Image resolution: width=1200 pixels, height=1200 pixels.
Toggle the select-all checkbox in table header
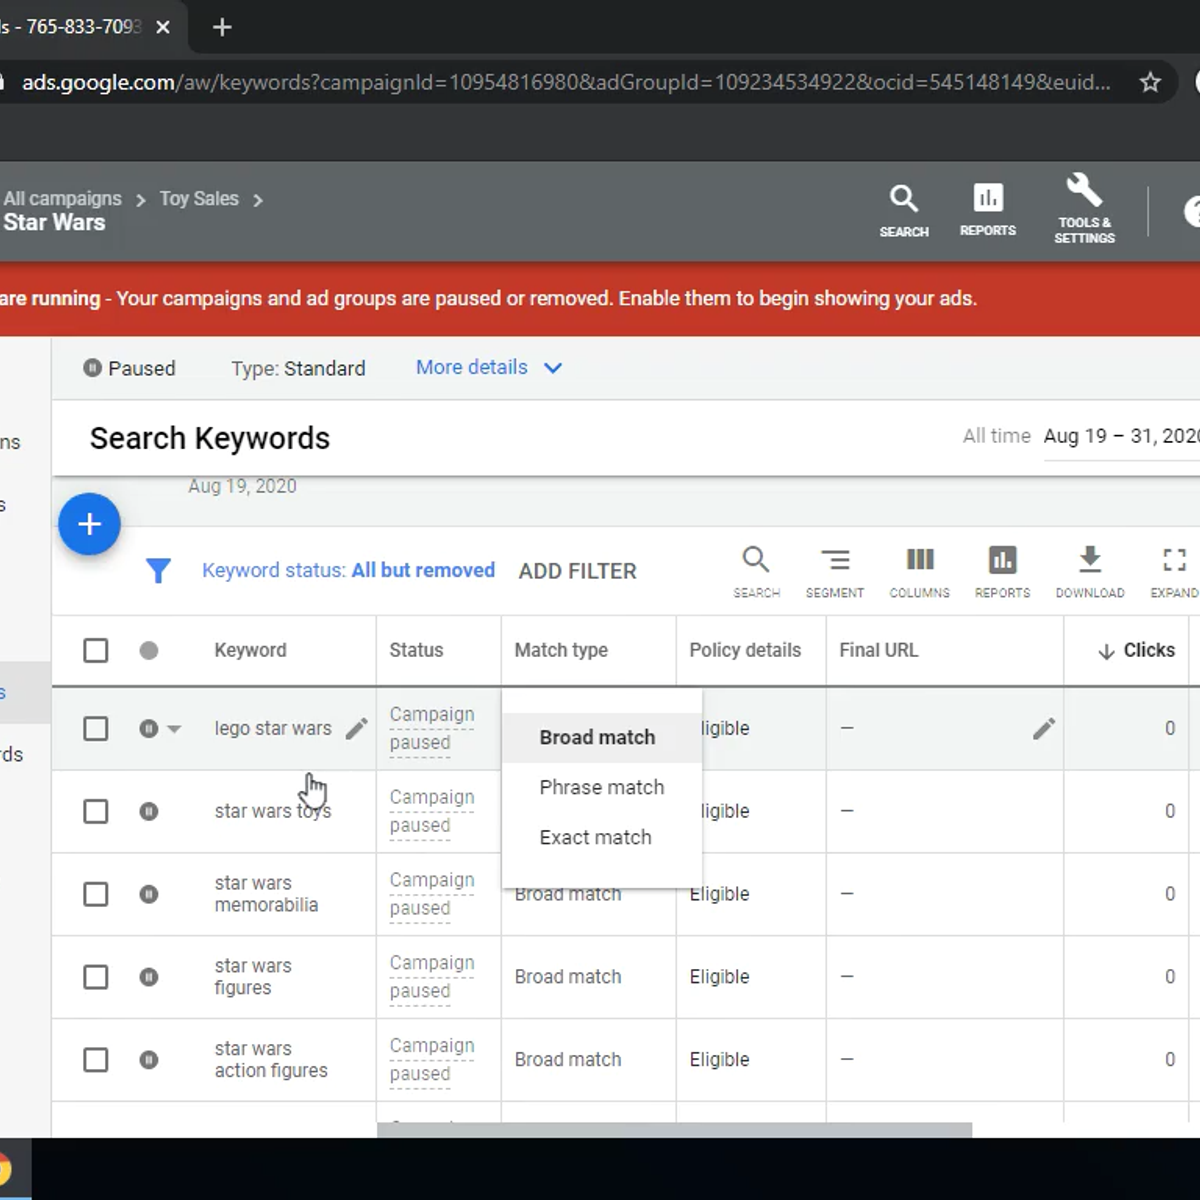coord(96,651)
